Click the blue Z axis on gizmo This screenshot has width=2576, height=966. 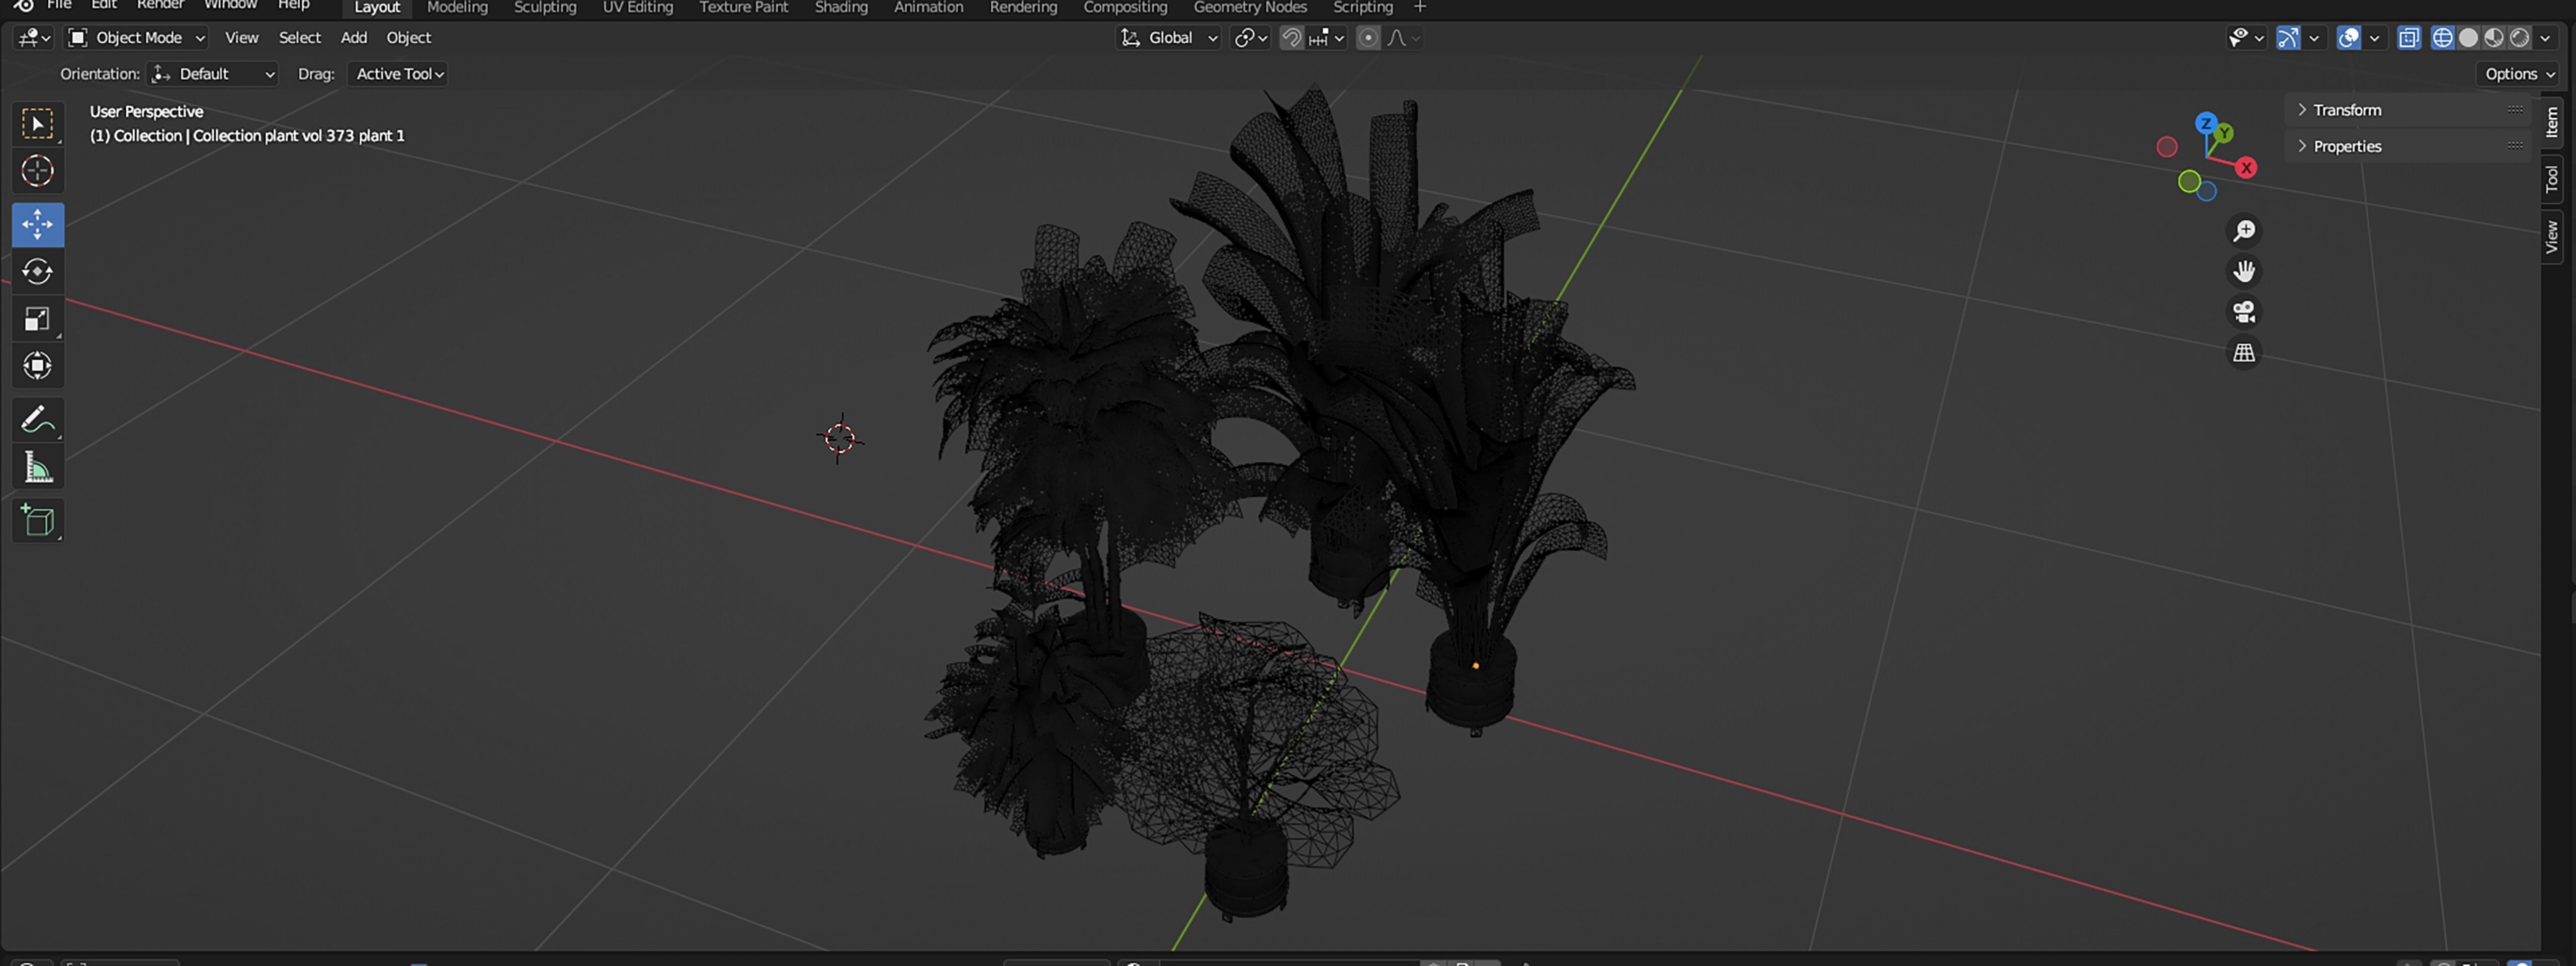tap(2205, 124)
